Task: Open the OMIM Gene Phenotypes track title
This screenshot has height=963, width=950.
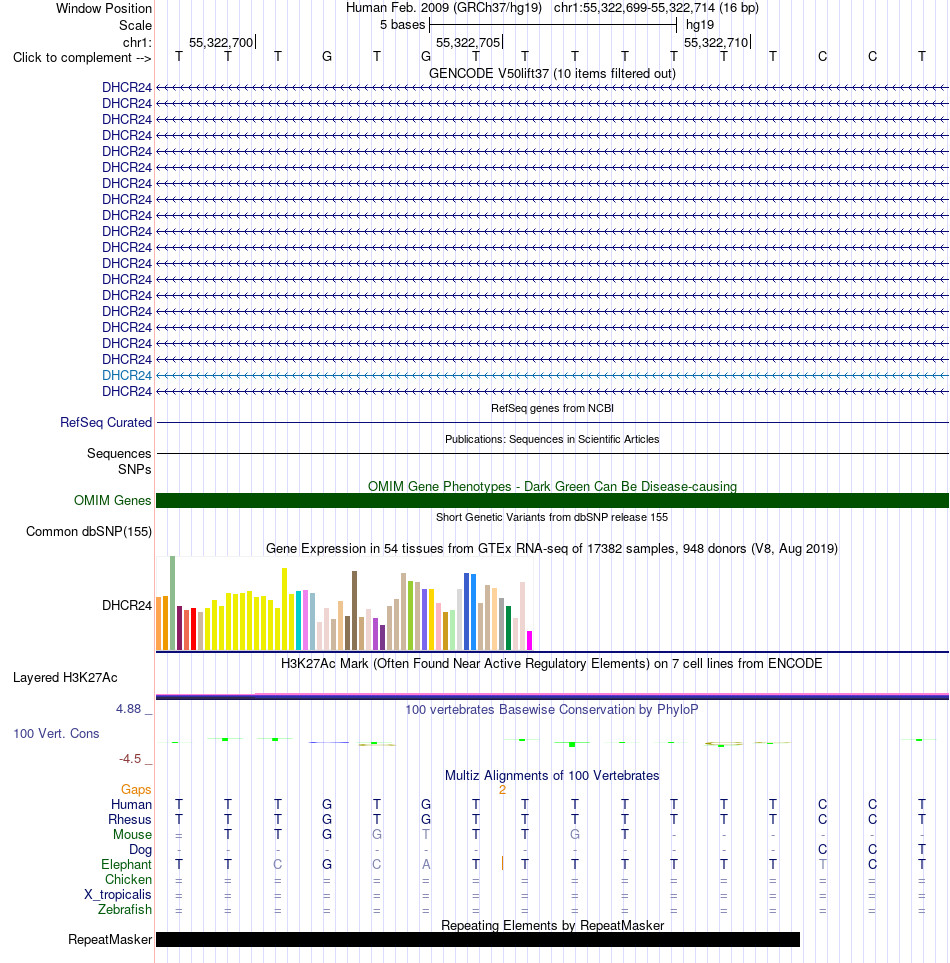Action: tap(552, 486)
